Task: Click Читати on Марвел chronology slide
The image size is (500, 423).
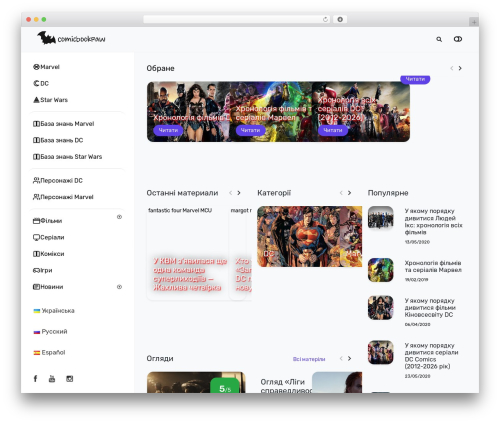Action: pyautogui.click(x=250, y=130)
